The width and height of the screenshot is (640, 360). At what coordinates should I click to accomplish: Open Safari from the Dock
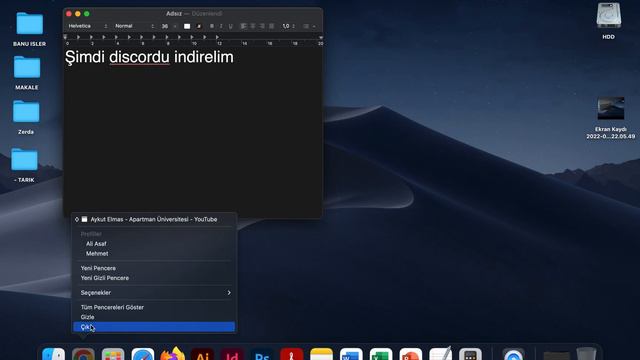point(143,354)
